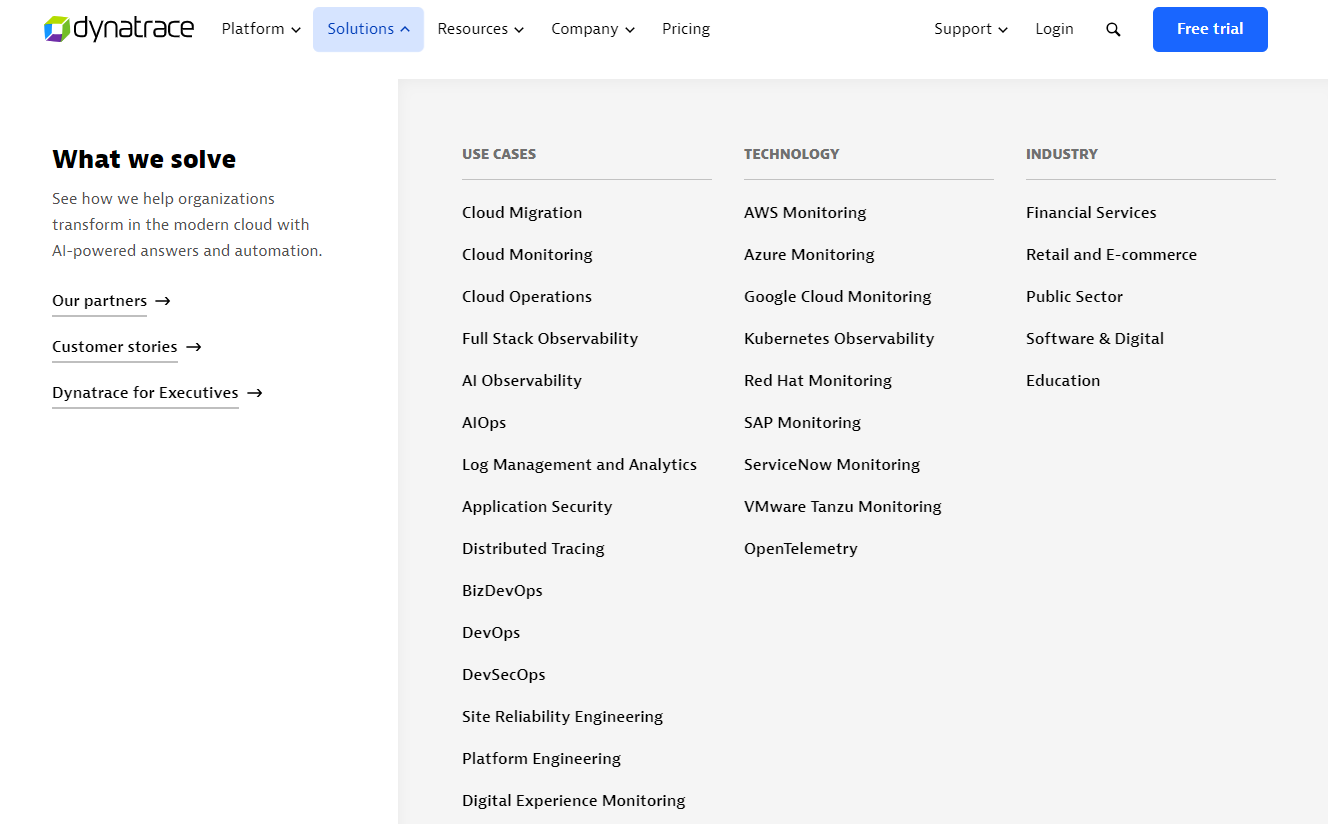Image resolution: width=1328 pixels, height=824 pixels.
Task: Collapse the Solutions dropdown menu
Action: tap(368, 29)
